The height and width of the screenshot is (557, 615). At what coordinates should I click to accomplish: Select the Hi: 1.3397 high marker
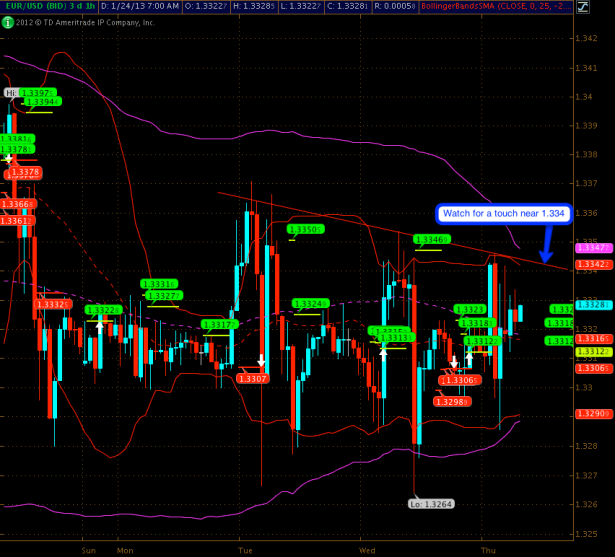pos(14,92)
